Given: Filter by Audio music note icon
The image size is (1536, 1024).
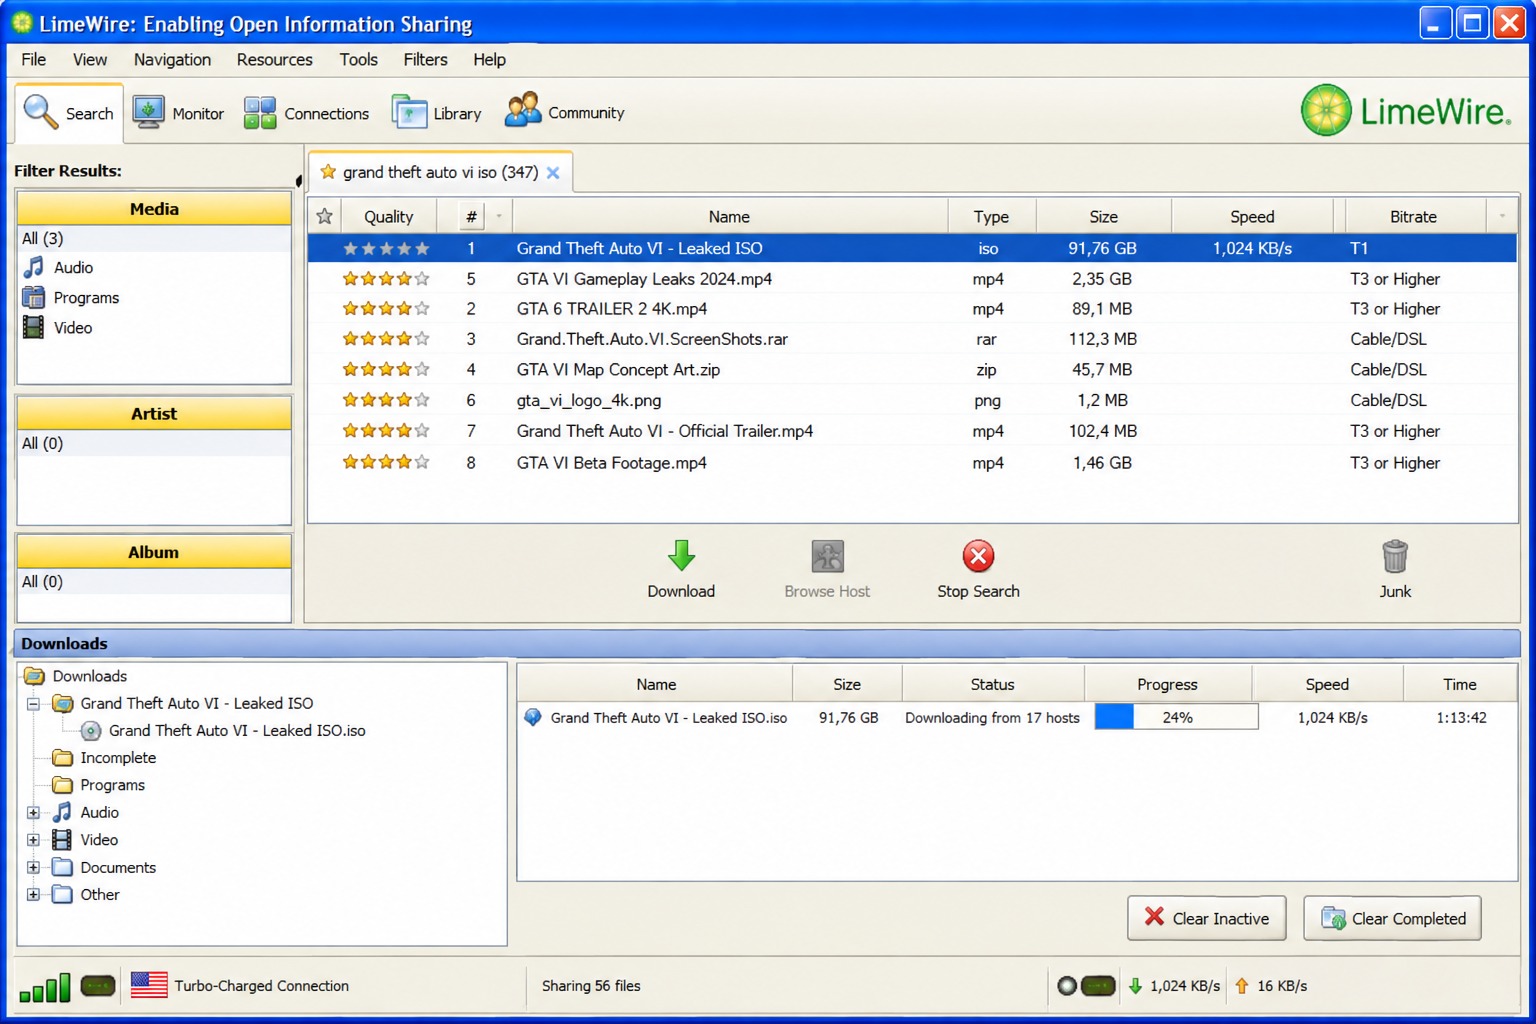Looking at the screenshot, I should (x=34, y=267).
